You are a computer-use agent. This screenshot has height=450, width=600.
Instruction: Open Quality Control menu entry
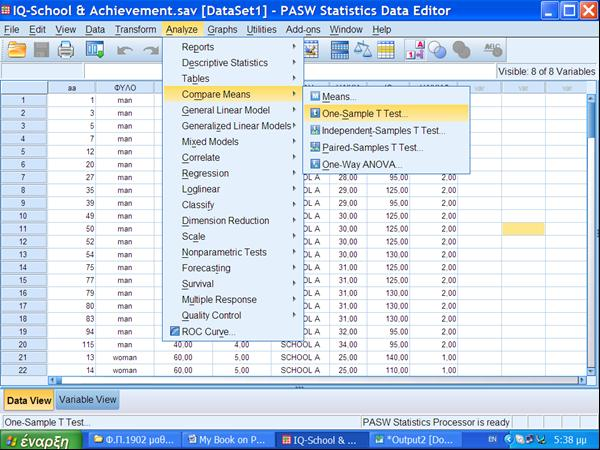[x=233, y=315]
